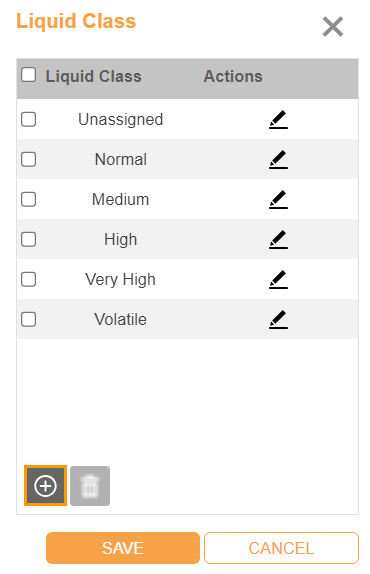Edit the High liquid class
Viewport: 370px width, 574px height.
click(x=278, y=239)
